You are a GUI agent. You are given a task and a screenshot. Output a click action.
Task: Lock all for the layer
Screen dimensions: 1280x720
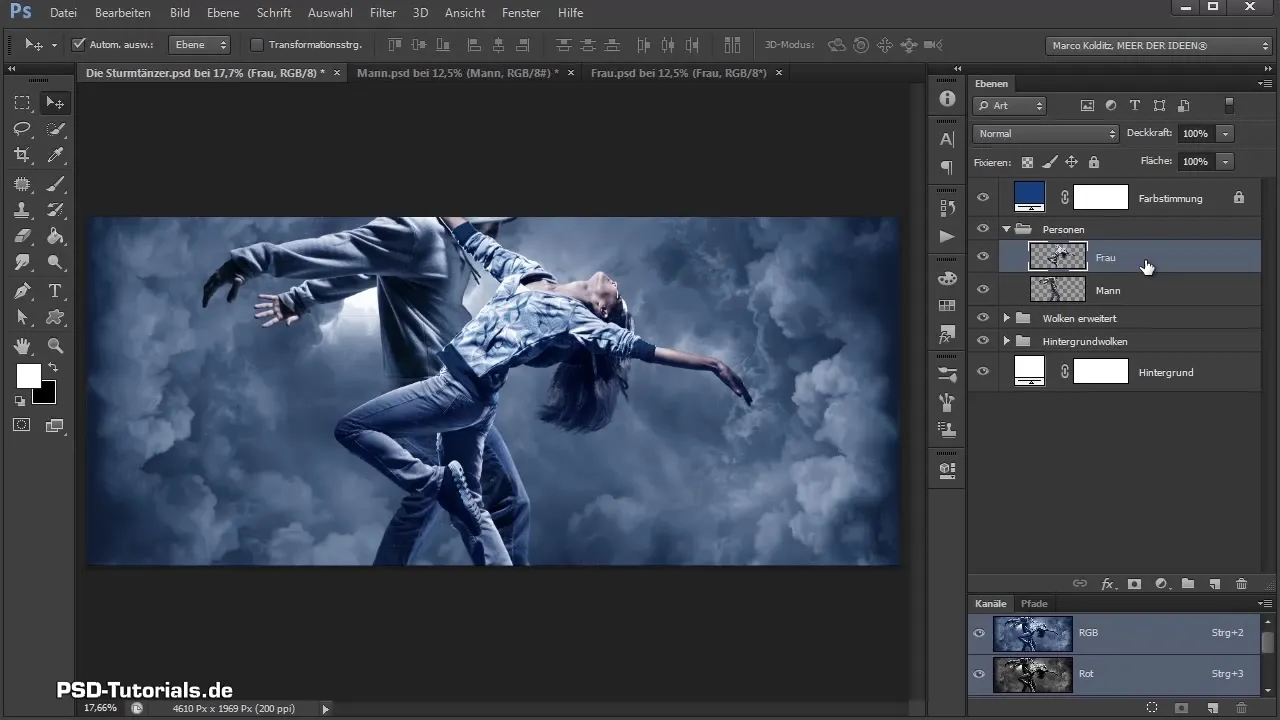(x=1094, y=162)
